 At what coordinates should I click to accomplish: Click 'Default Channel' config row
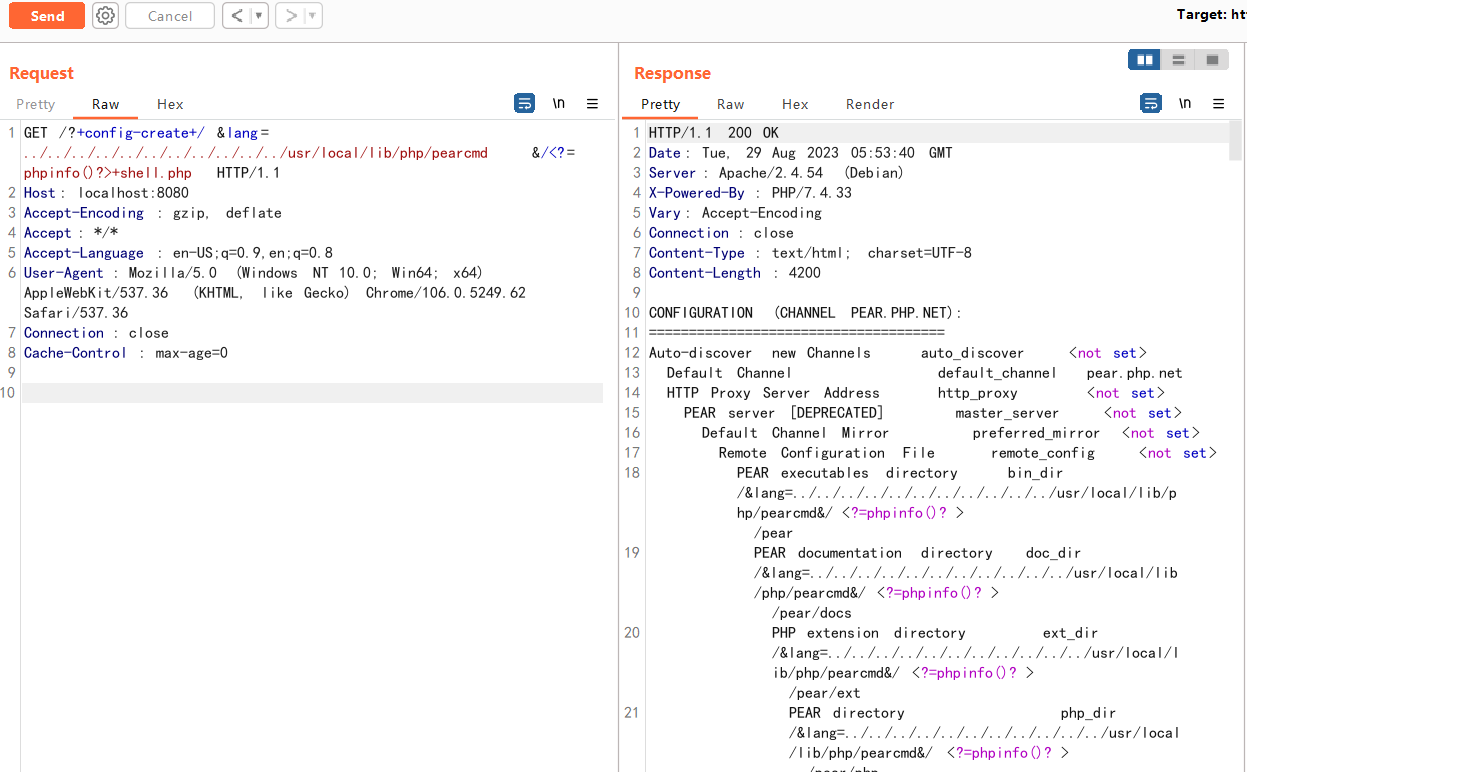[x=925, y=373]
